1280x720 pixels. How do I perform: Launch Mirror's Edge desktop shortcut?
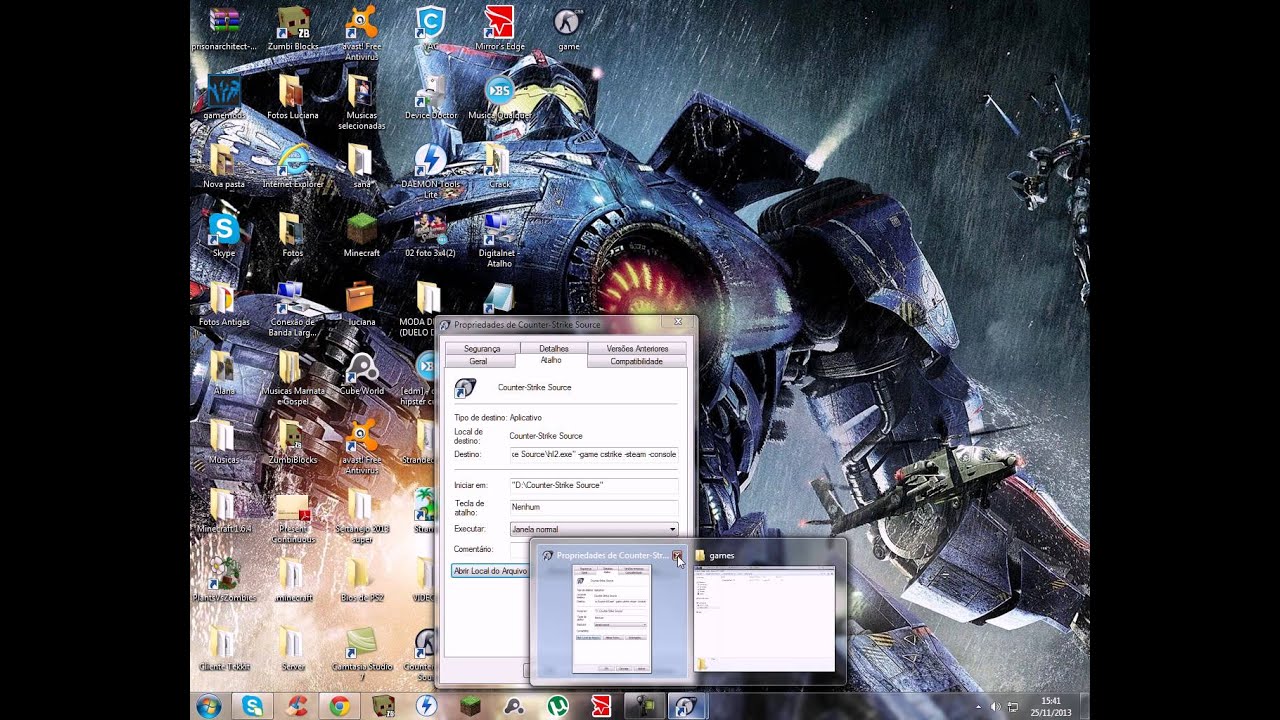click(499, 28)
